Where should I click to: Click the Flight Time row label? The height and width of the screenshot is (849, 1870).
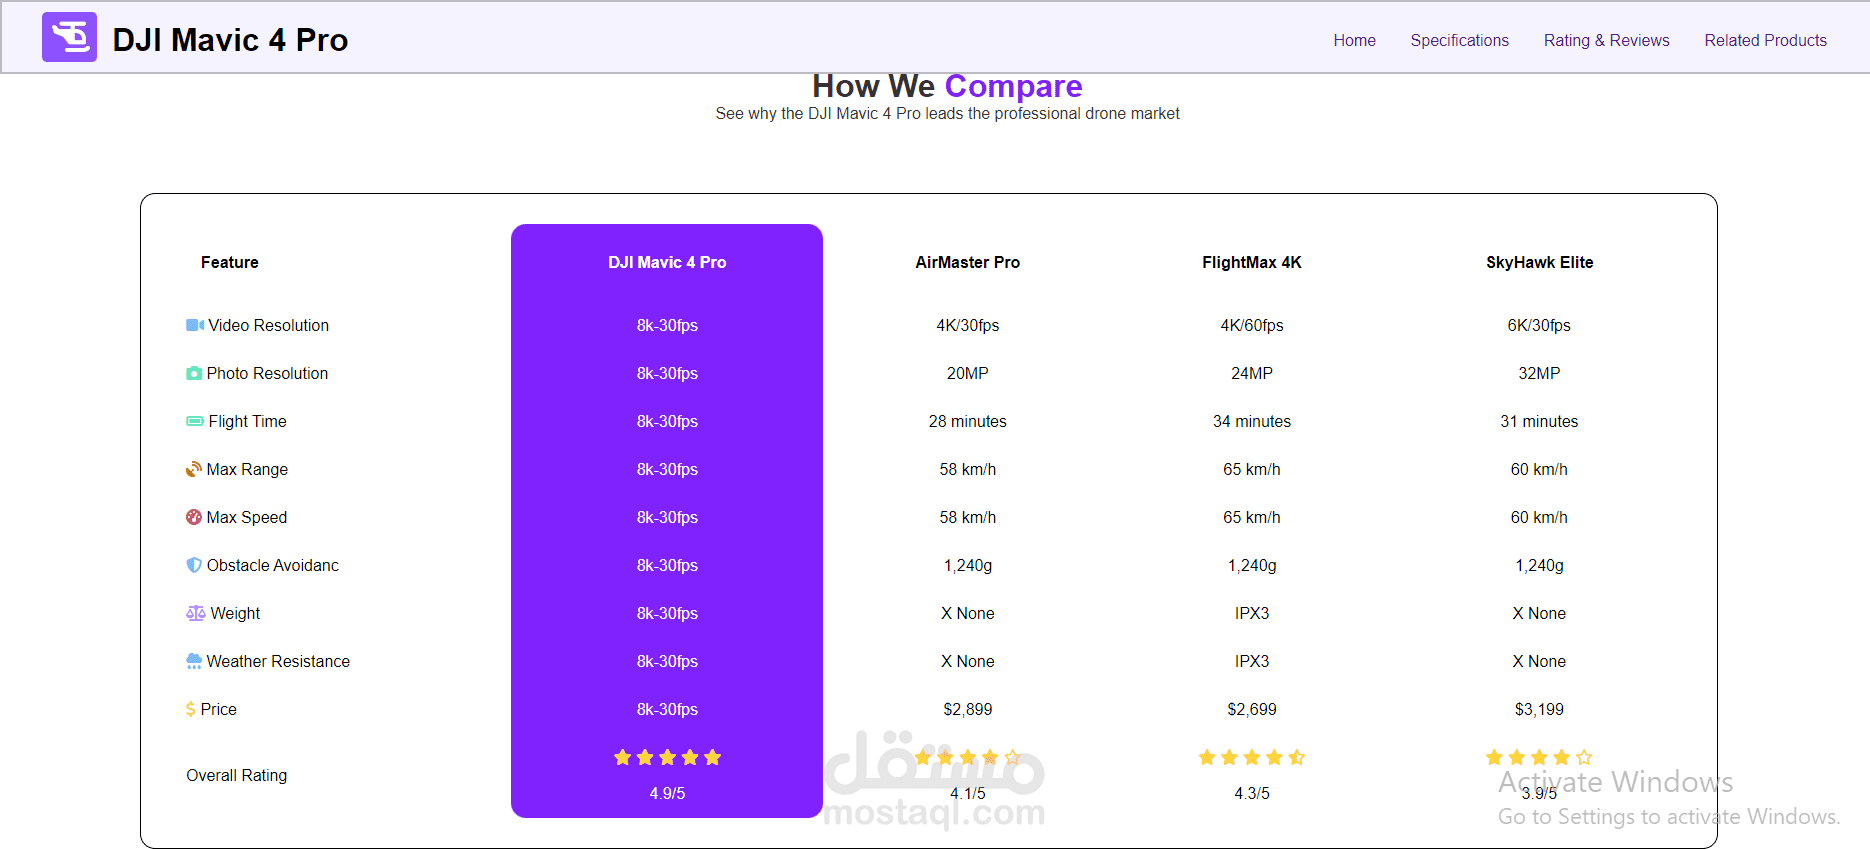247,421
